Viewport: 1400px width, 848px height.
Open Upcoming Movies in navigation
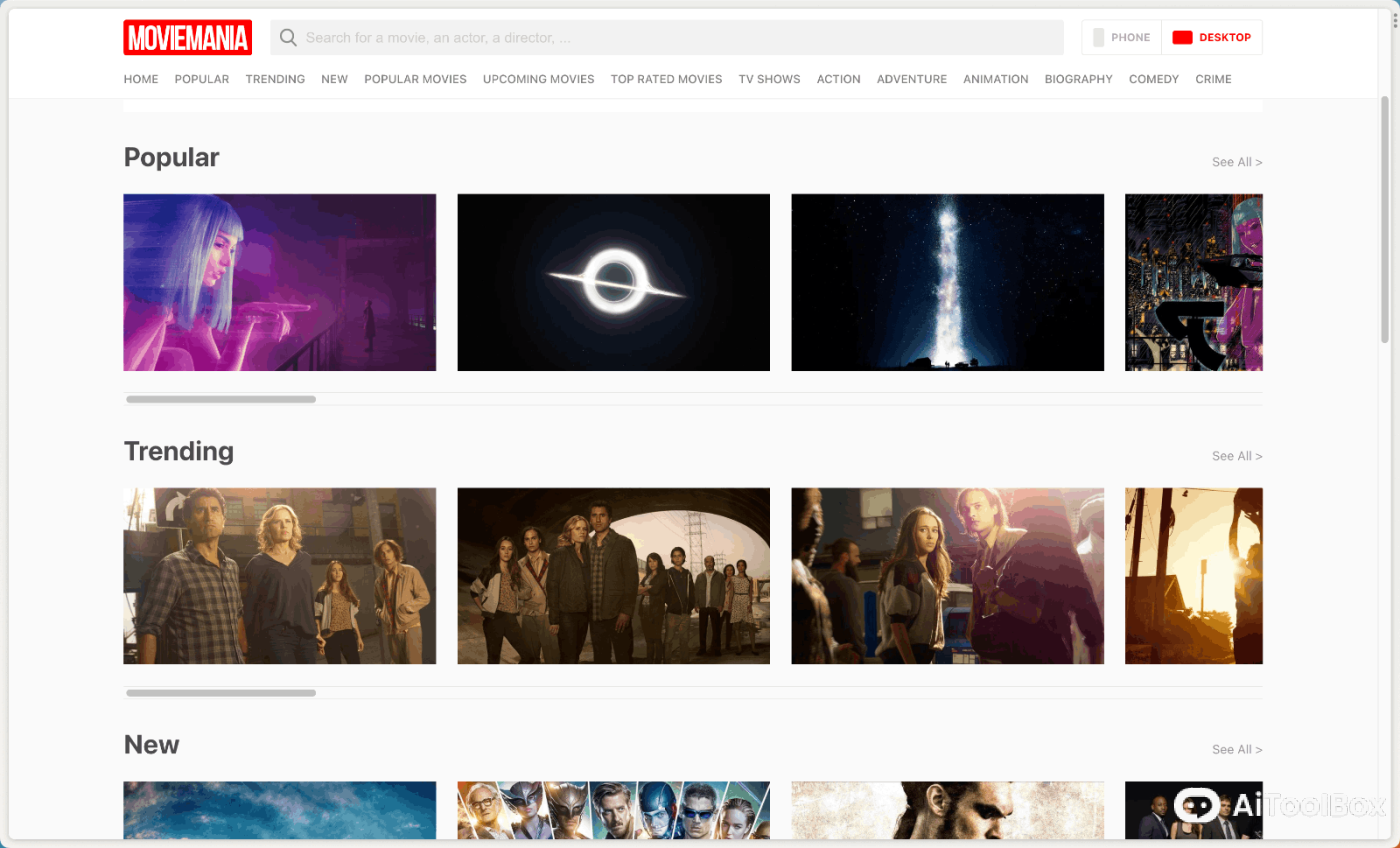point(538,79)
